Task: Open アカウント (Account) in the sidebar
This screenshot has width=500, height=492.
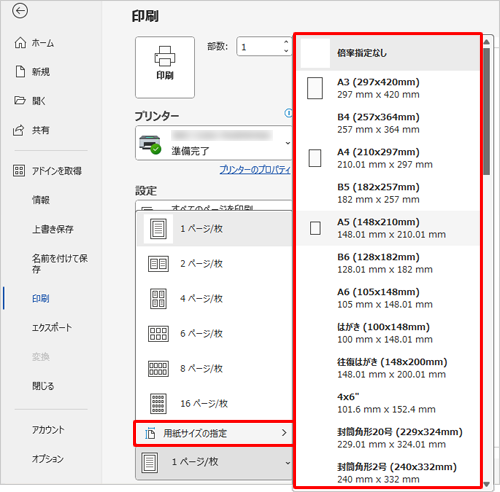Action: click(x=48, y=430)
